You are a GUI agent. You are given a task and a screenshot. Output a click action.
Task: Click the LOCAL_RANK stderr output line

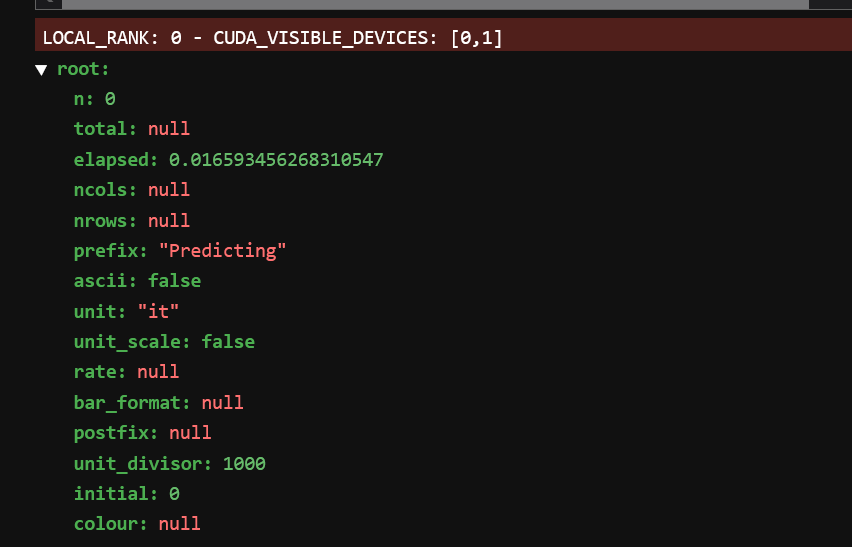pyautogui.click(x=443, y=35)
